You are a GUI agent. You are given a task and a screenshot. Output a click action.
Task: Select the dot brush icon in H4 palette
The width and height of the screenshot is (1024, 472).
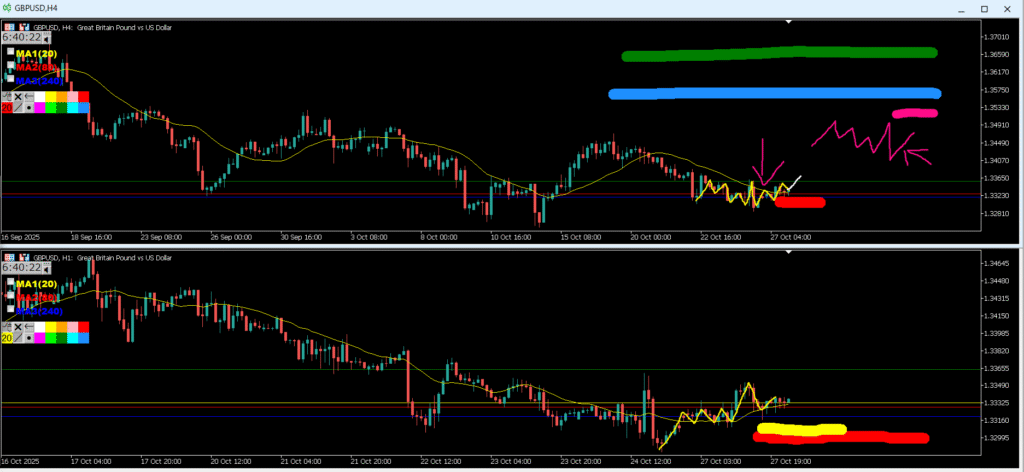pos(29,107)
